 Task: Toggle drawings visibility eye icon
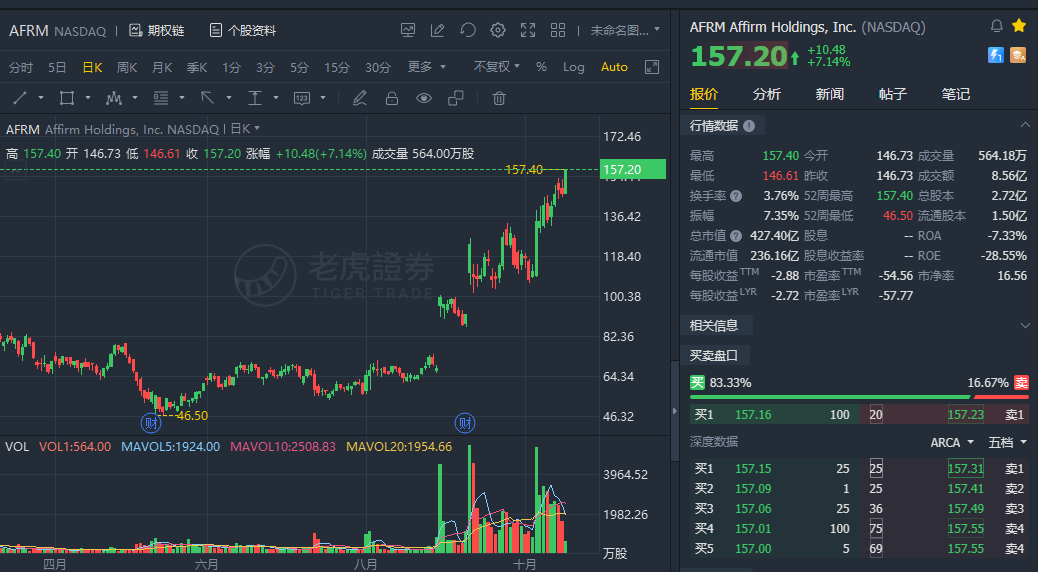[x=424, y=98]
